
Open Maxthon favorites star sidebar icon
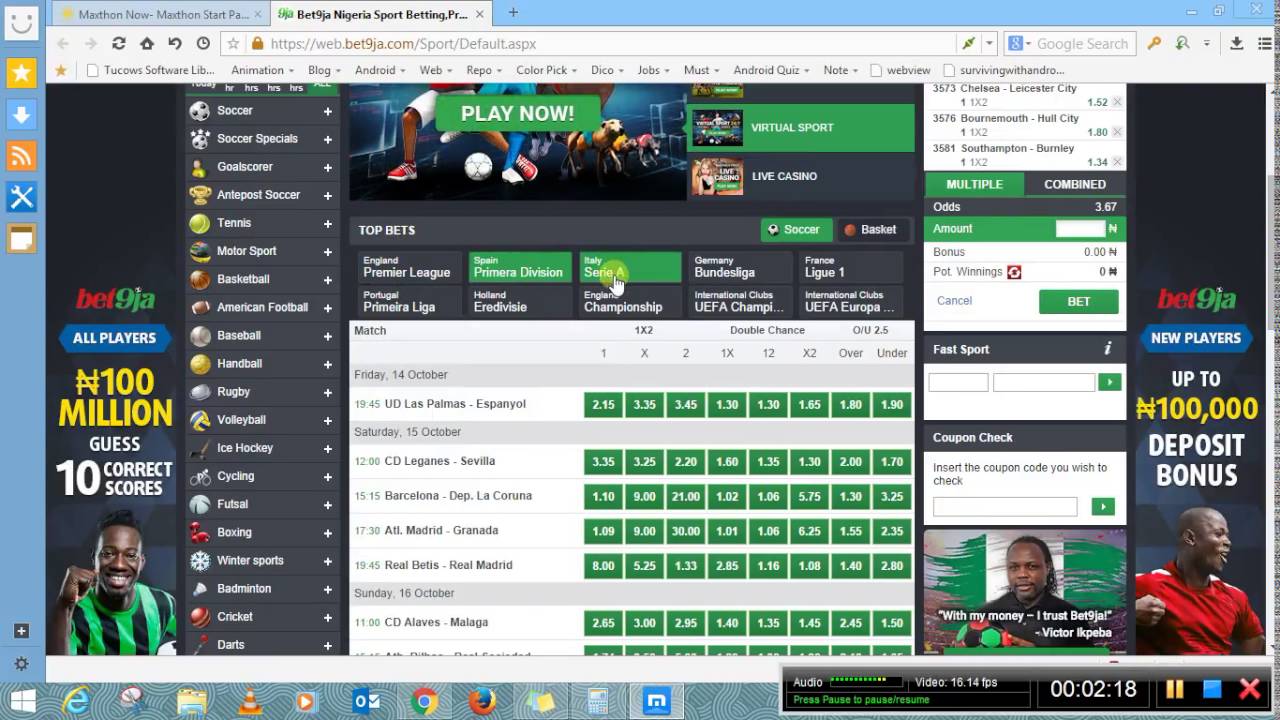[22, 72]
